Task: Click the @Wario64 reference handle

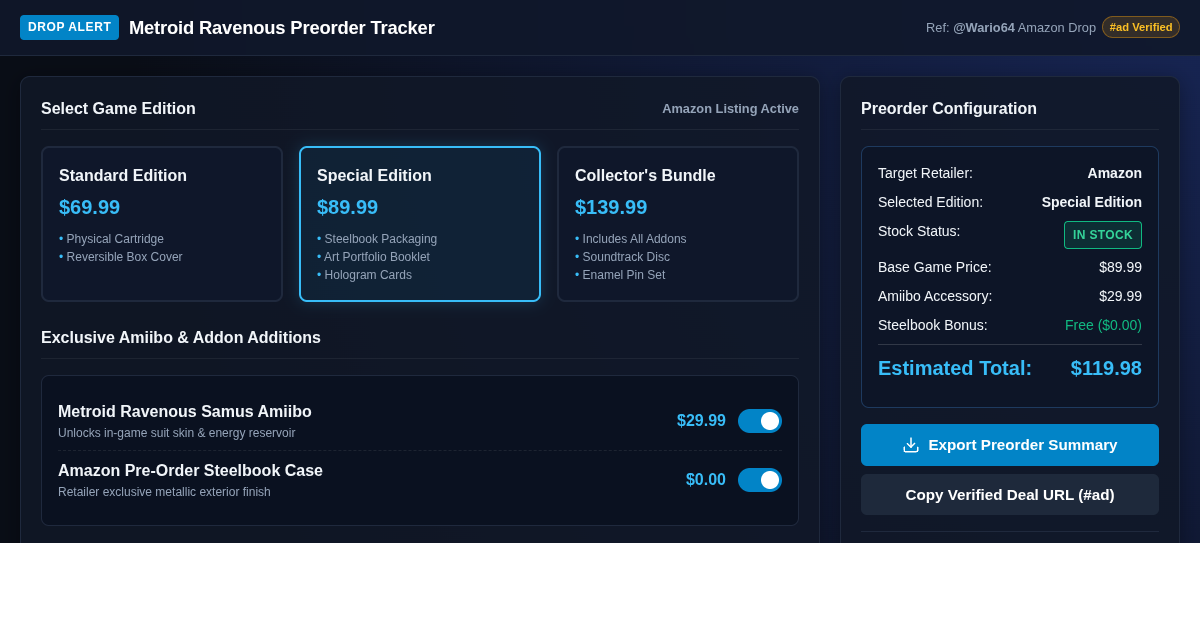Action: click(x=984, y=27)
